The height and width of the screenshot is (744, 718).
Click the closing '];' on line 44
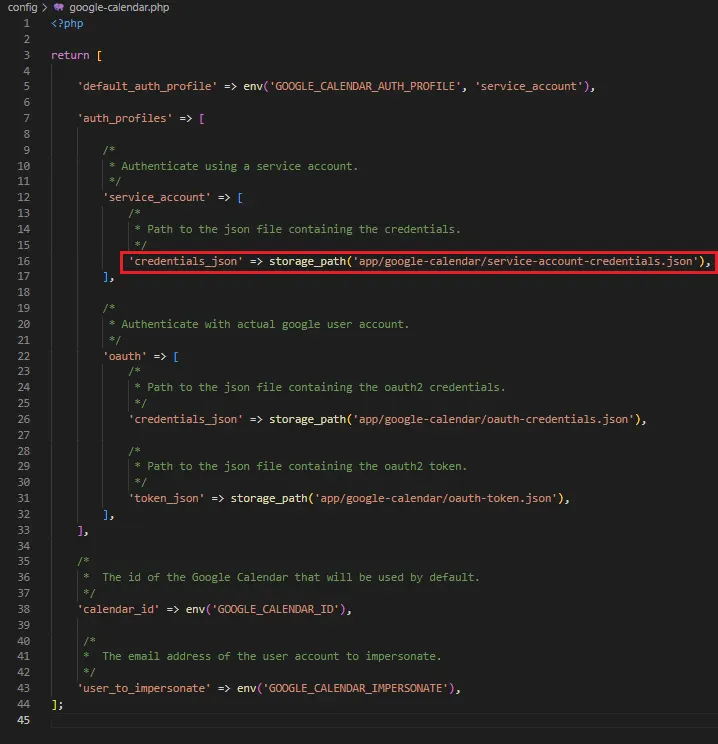pos(57,704)
